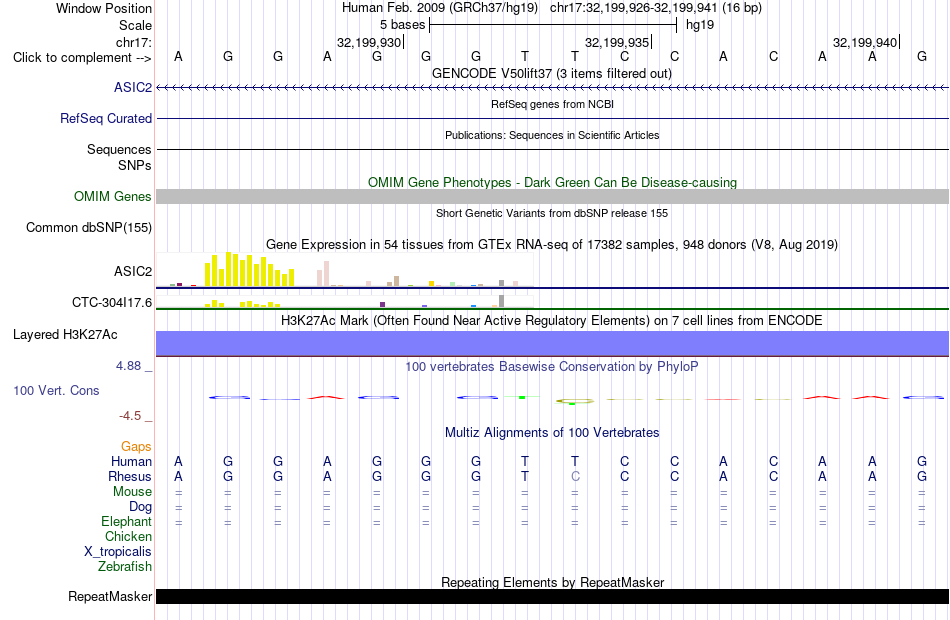This screenshot has width=950, height=620.
Task: Click the Gaps label in Multiz
Action: coord(136,447)
